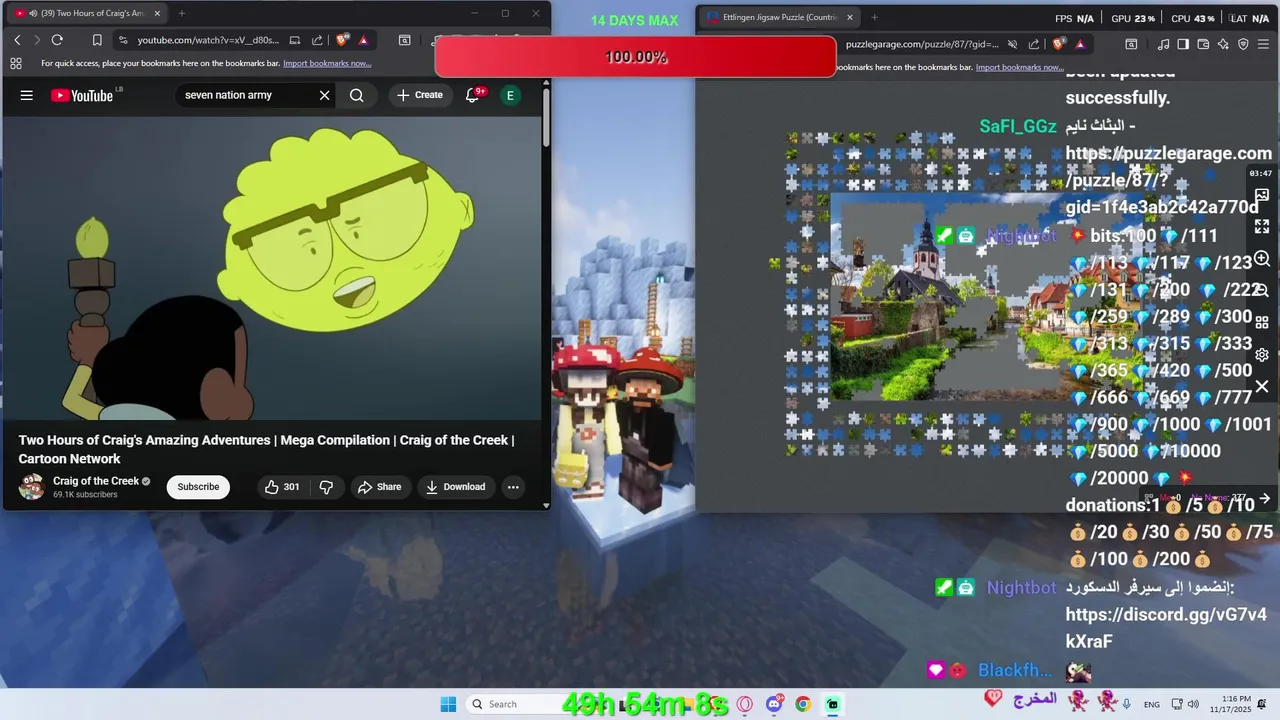Open tab search icon in puzzle window
Viewport: 1280px width, 720px height.
[x=1131, y=44]
